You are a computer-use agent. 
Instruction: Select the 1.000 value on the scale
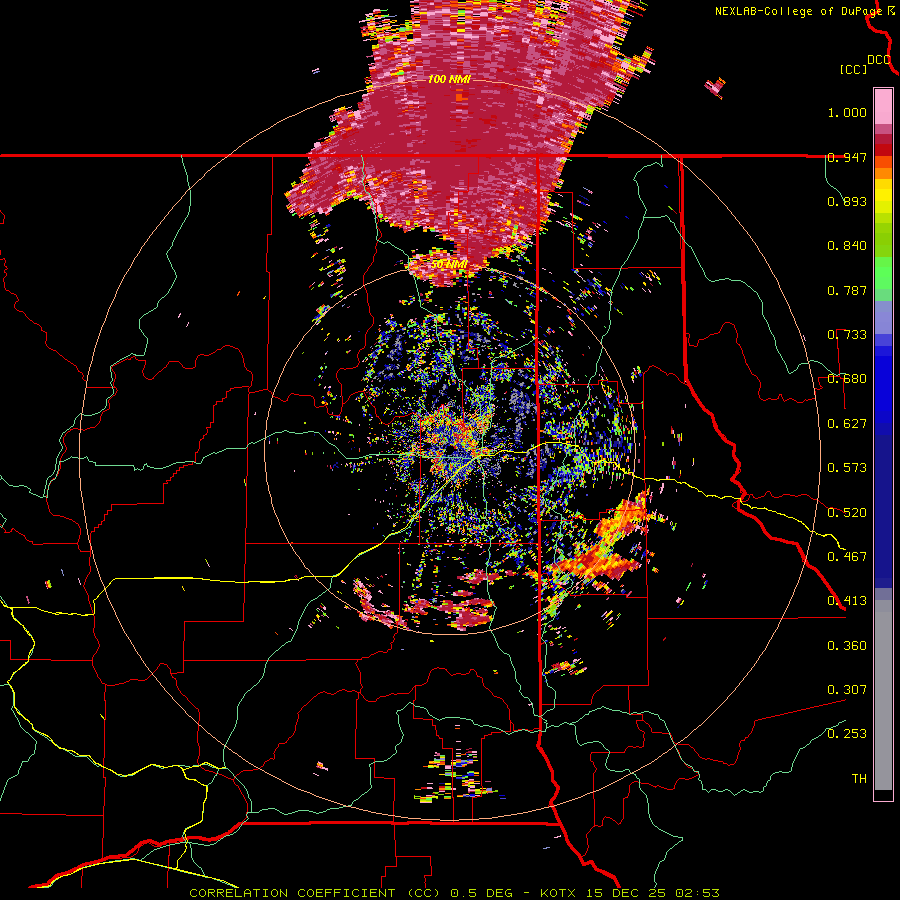click(847, 112)
